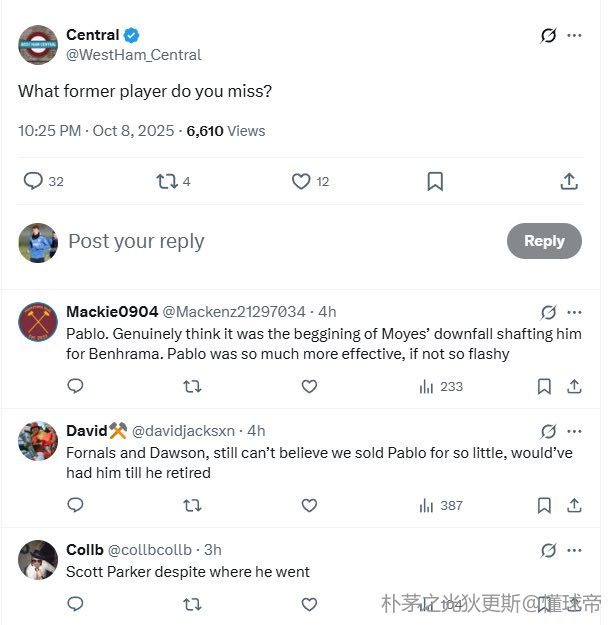The width and height of the screenshot is (613, 625).
Task: Open more options on Mackie0904's reply
Action: (574, 312)
